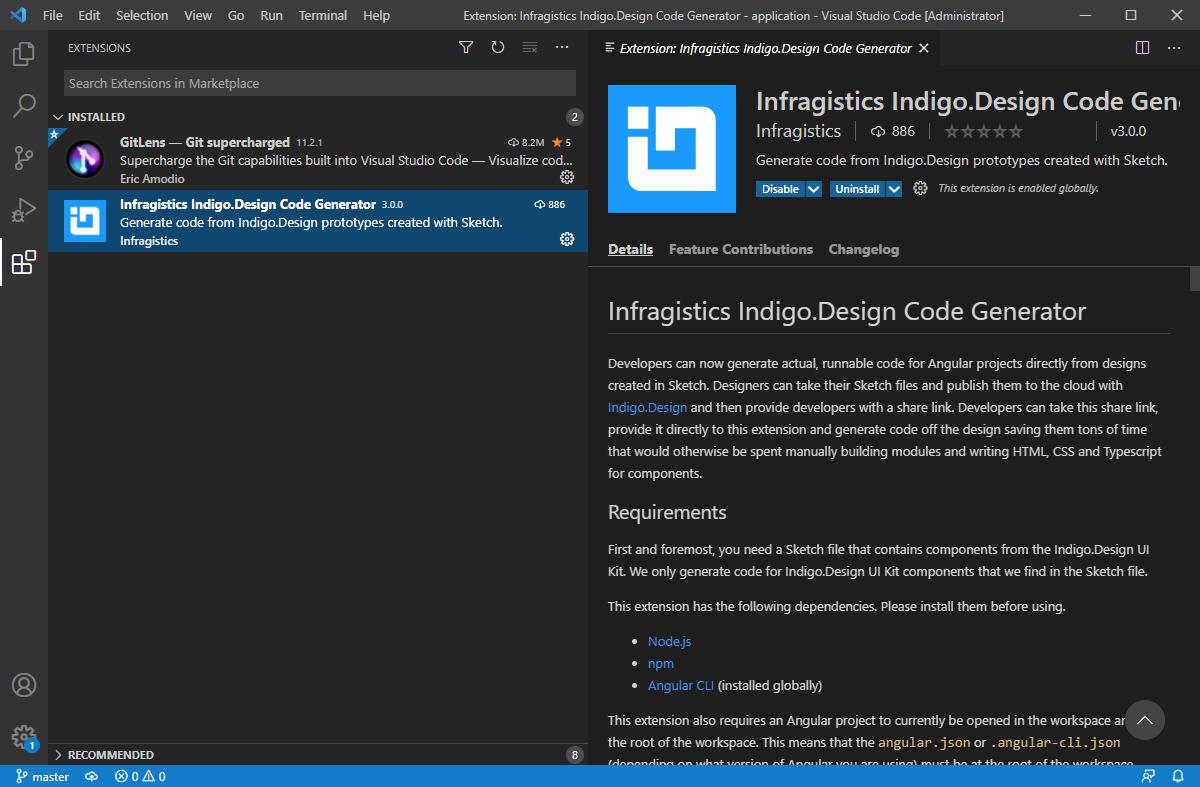
Task: Open the Run and Debug view
Action: tap(24, 210)
